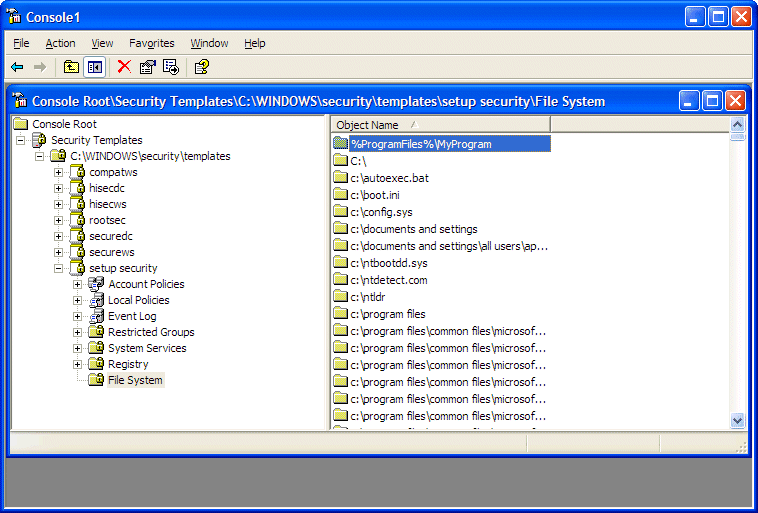Open the Window menu
Image resolution: width=758 pixels, height=513 pixels.
(209, 44)
